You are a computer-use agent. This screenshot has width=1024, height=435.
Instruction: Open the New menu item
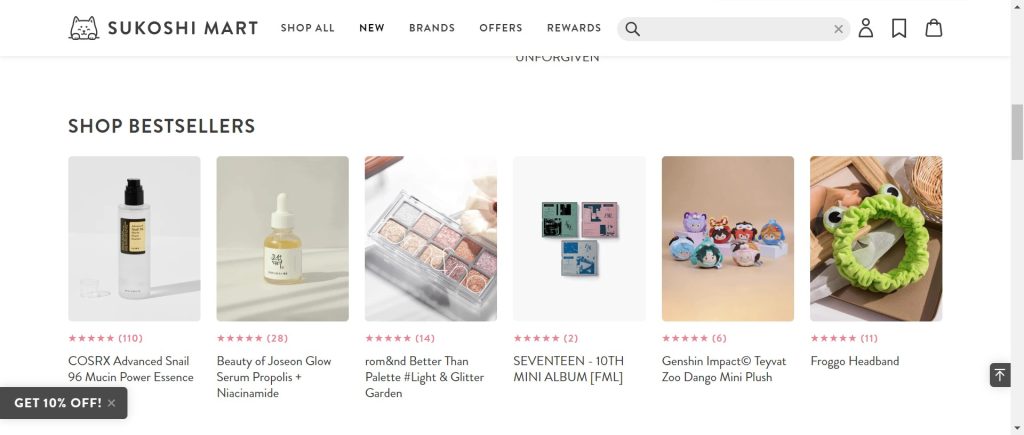pos(372,28)
